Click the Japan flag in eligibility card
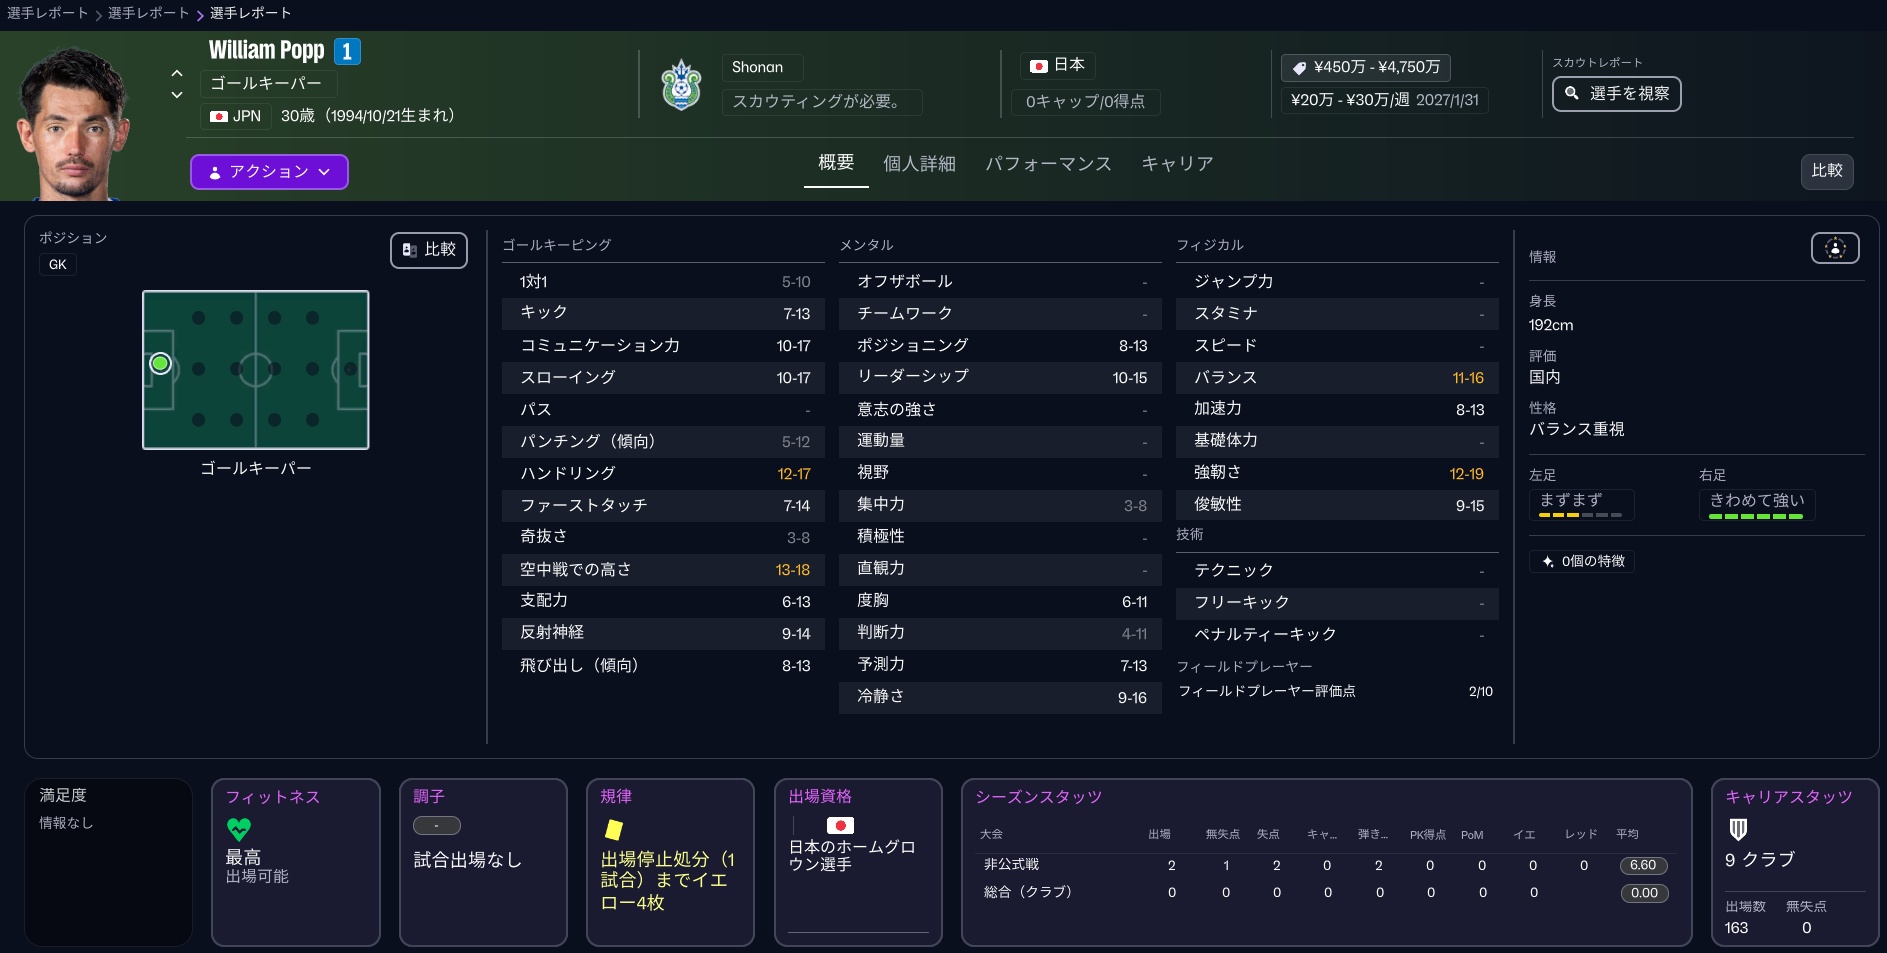Image resolution: width=1887 pixels, height=953 pixels. click(840, 825)
